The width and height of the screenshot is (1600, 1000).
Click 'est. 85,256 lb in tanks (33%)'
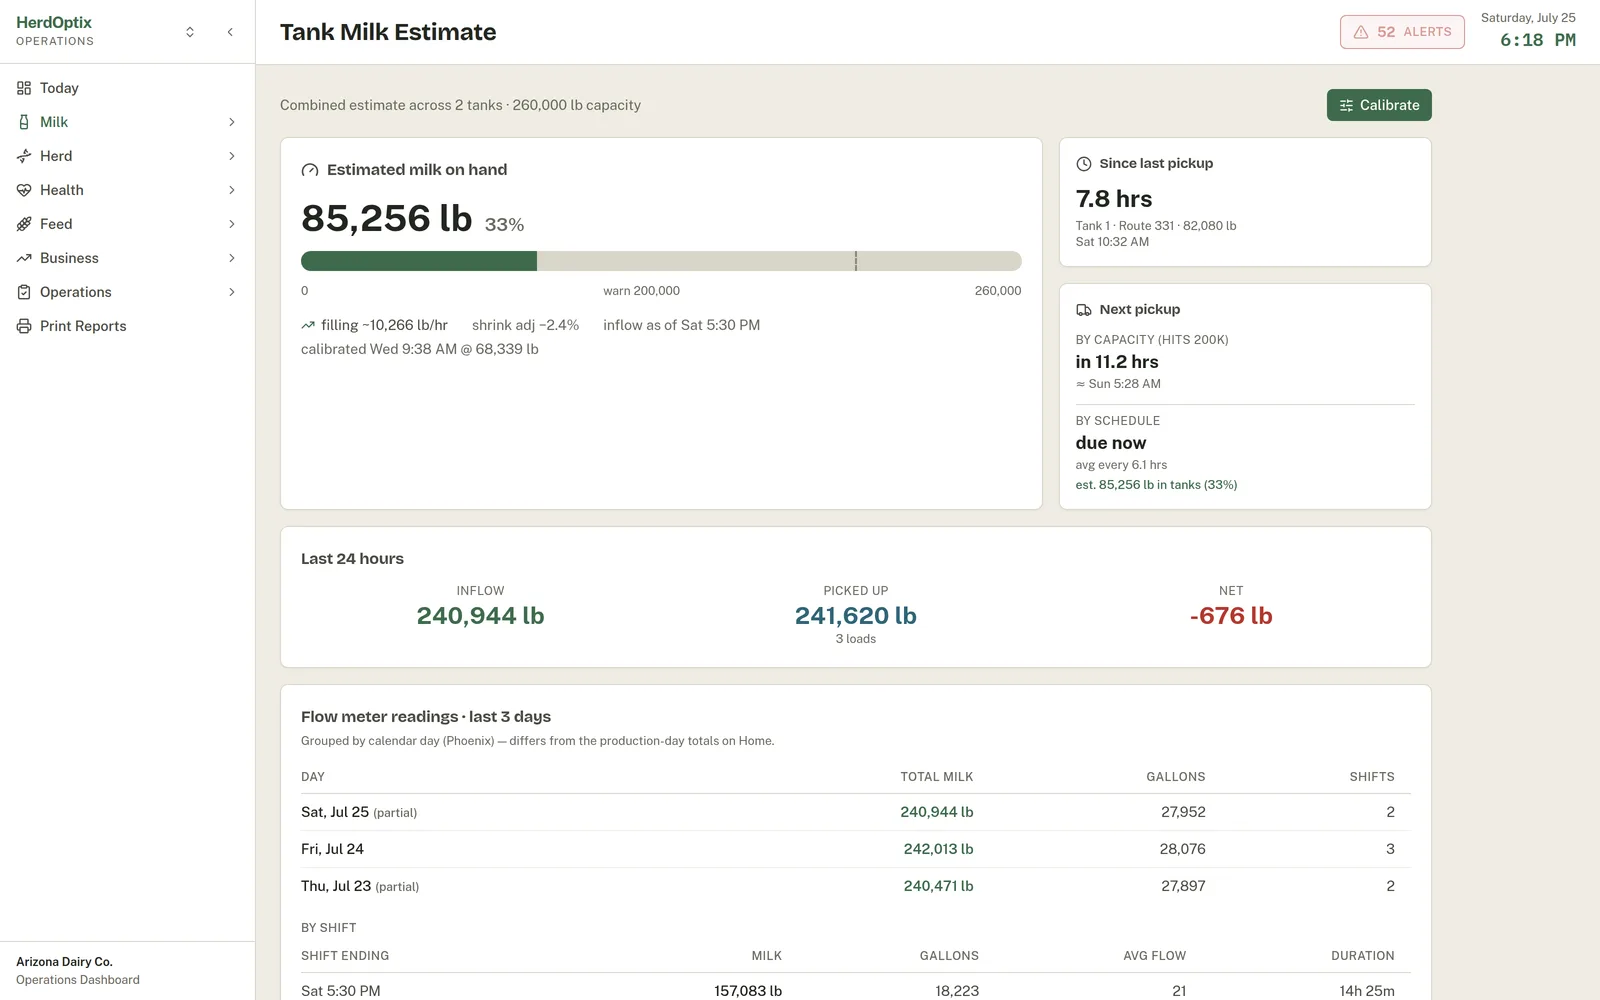coord(1156,485)
